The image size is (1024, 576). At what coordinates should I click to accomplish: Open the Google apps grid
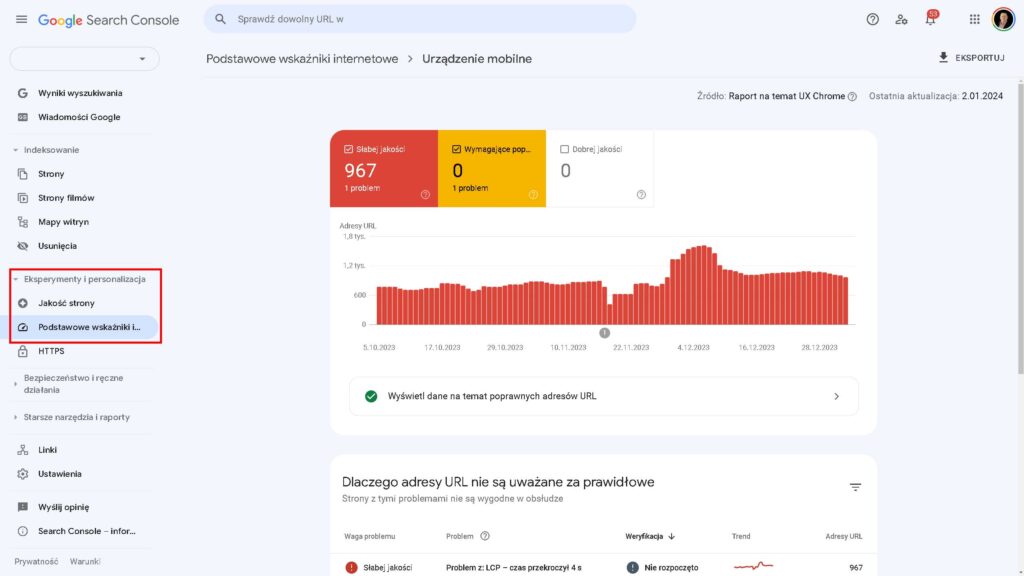tap(974, 19)
